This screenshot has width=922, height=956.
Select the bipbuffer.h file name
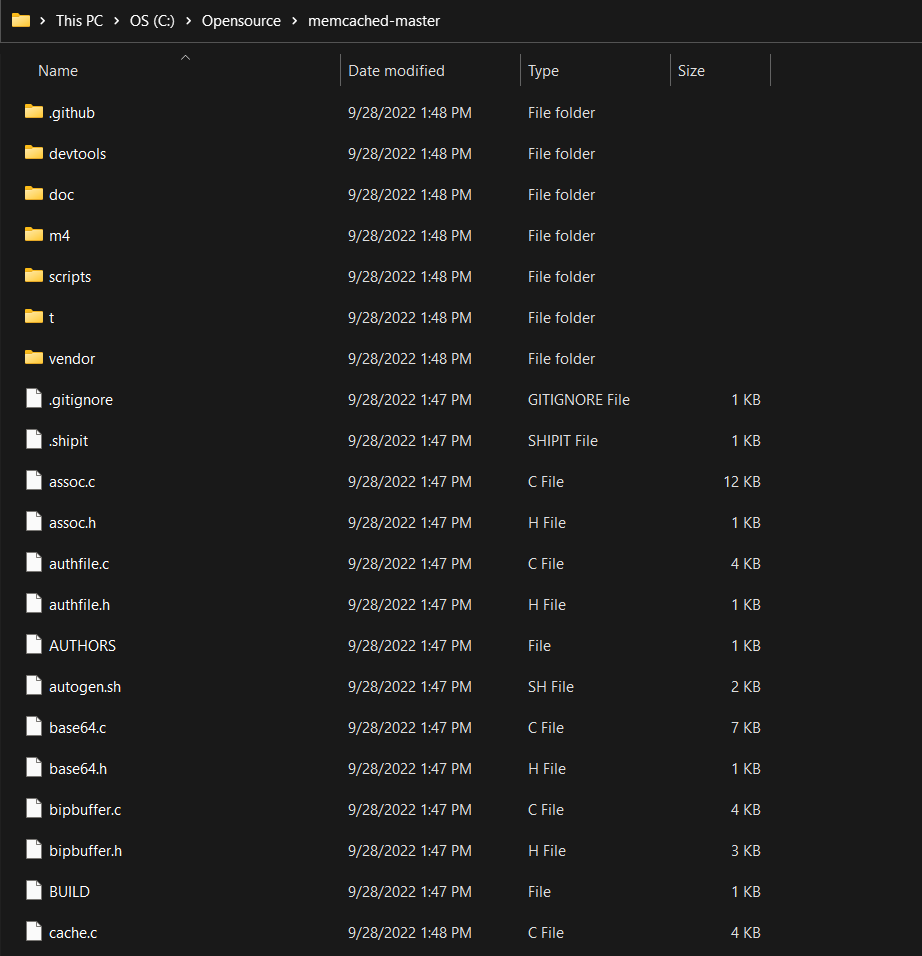(x=85, y=851)
